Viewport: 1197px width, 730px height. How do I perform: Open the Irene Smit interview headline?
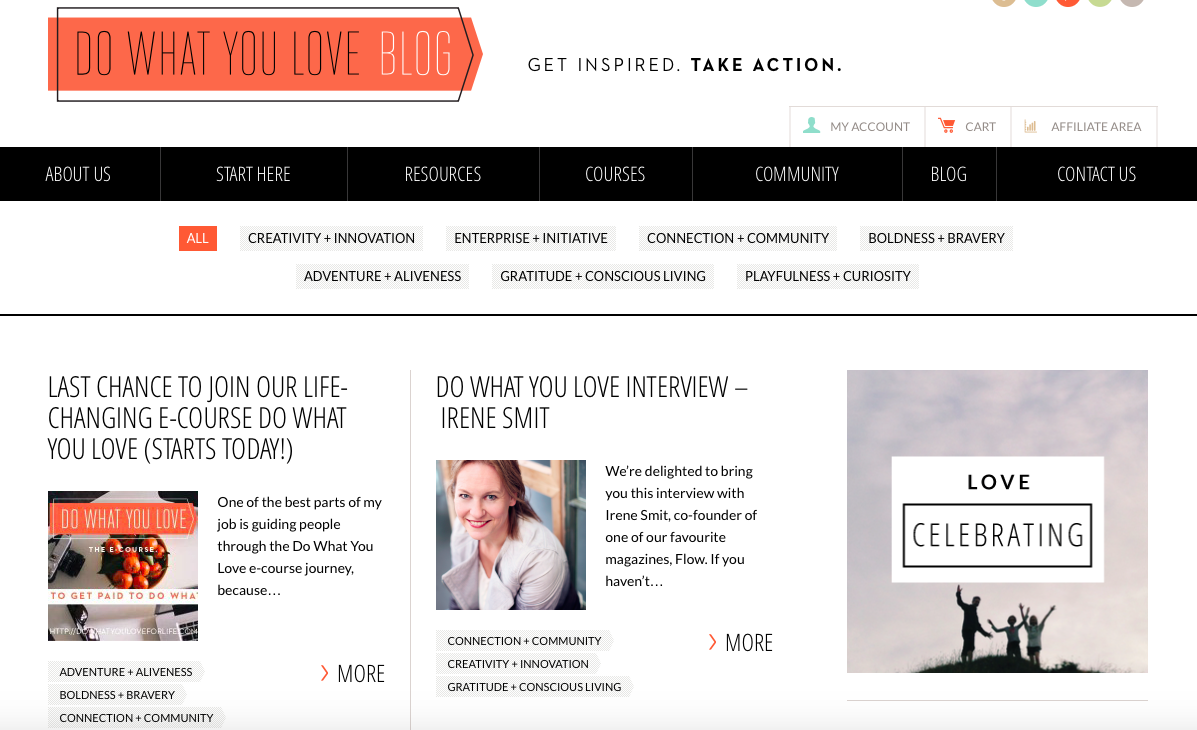[x=592, y=402]
